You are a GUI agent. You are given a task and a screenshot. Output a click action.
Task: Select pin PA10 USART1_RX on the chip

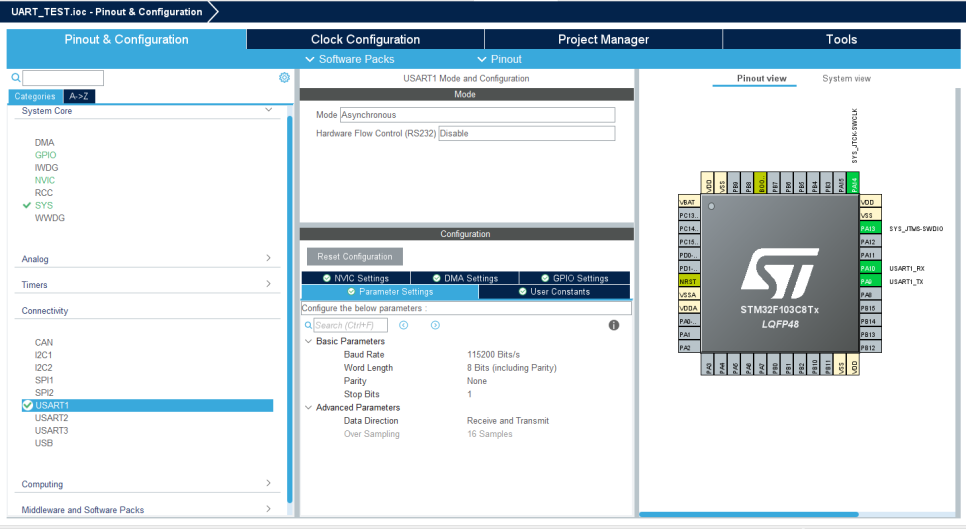(870, 269)
